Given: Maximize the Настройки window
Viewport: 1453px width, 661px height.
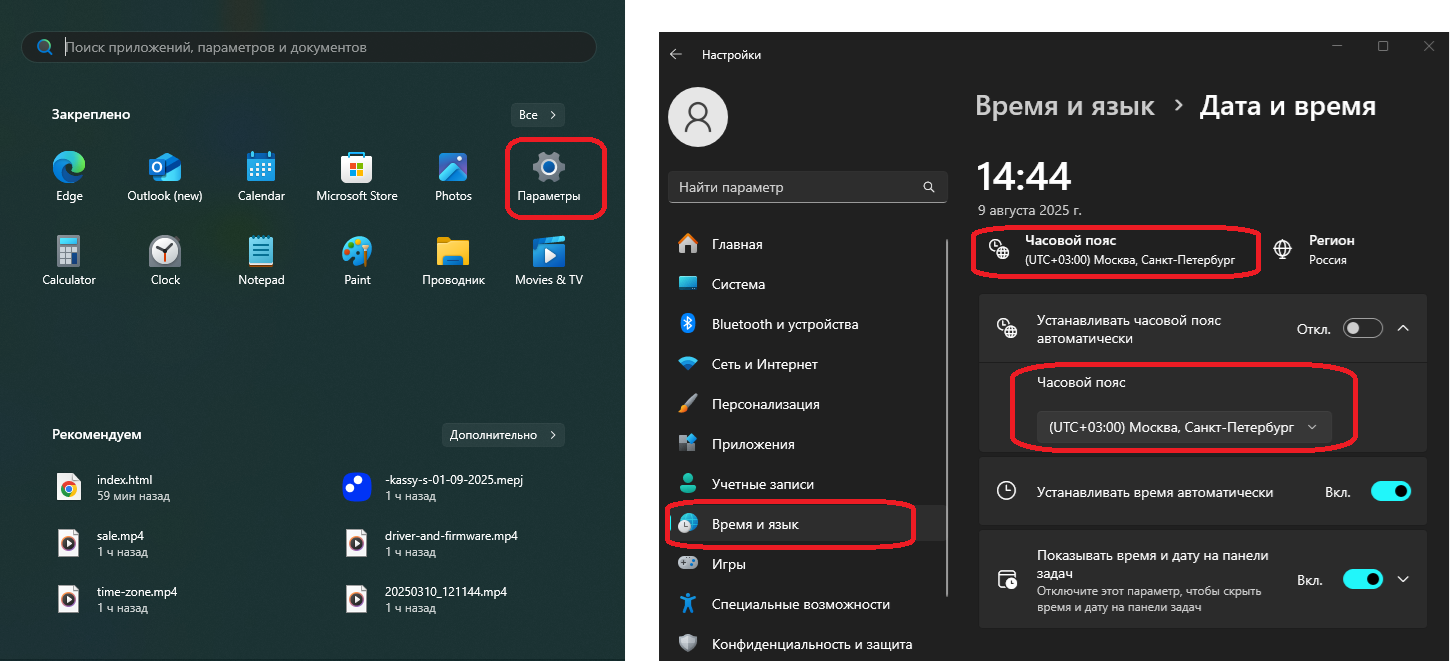Looking at the screenshot, I should click(x=1383, y=46).
